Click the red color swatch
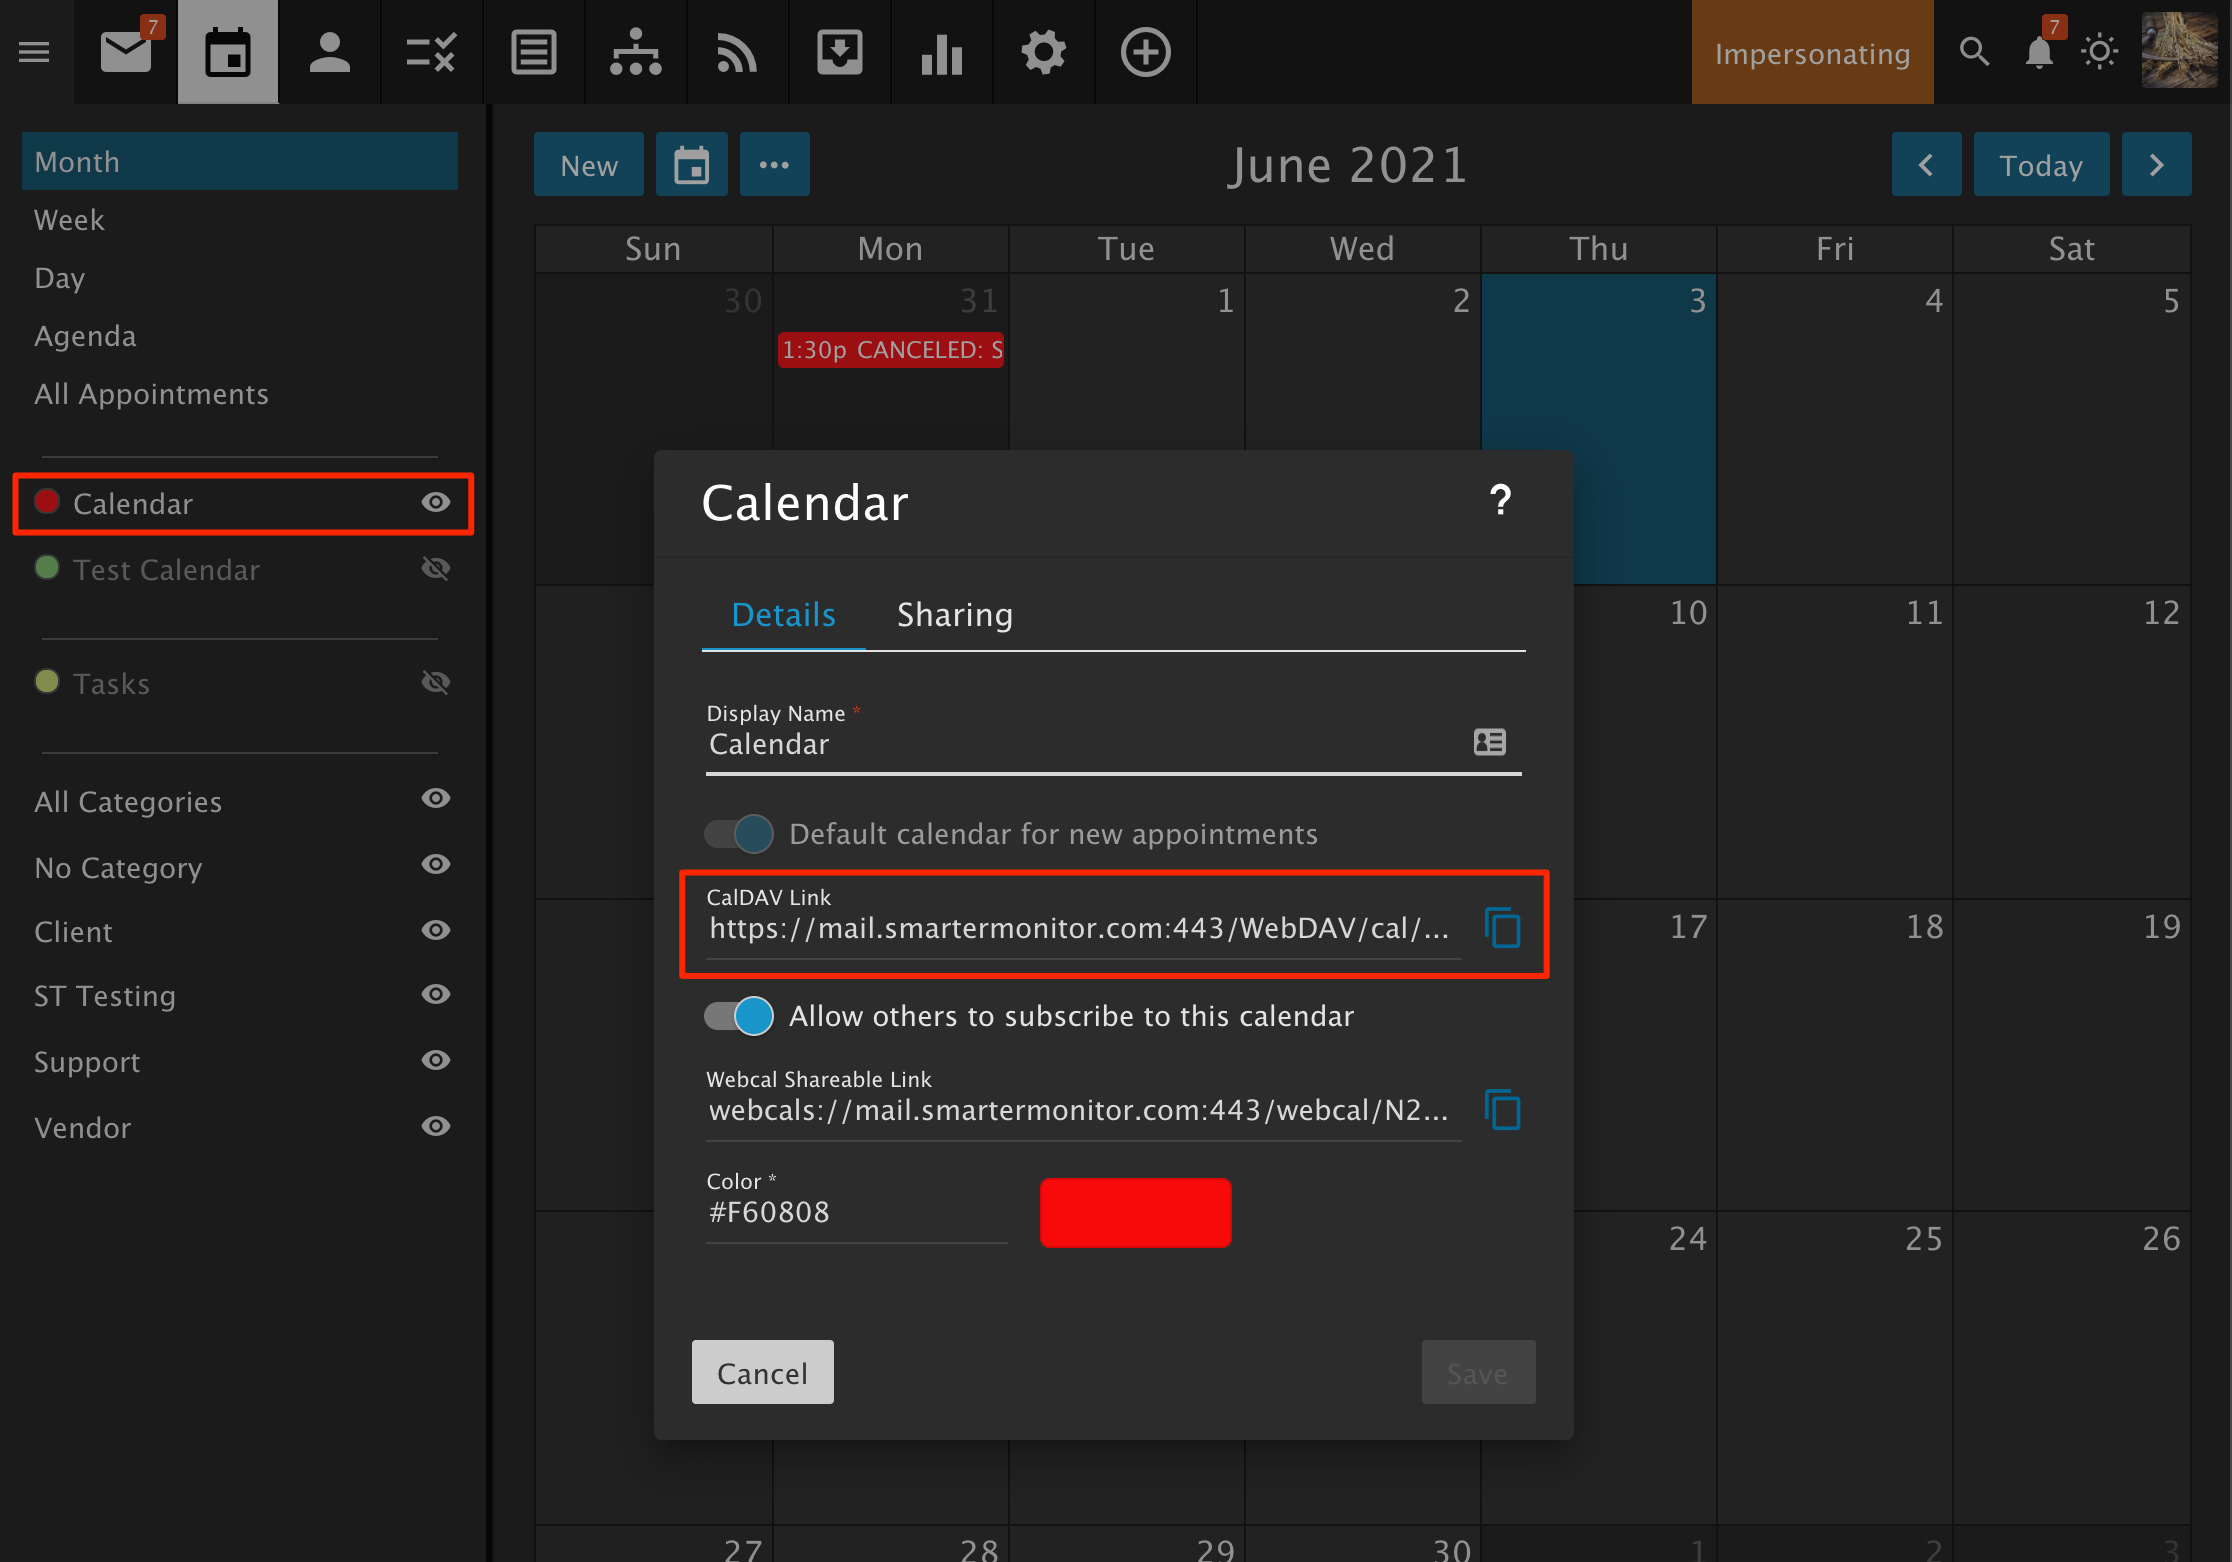This screenshot has width=2232, height=1562. point(1135,1212)
